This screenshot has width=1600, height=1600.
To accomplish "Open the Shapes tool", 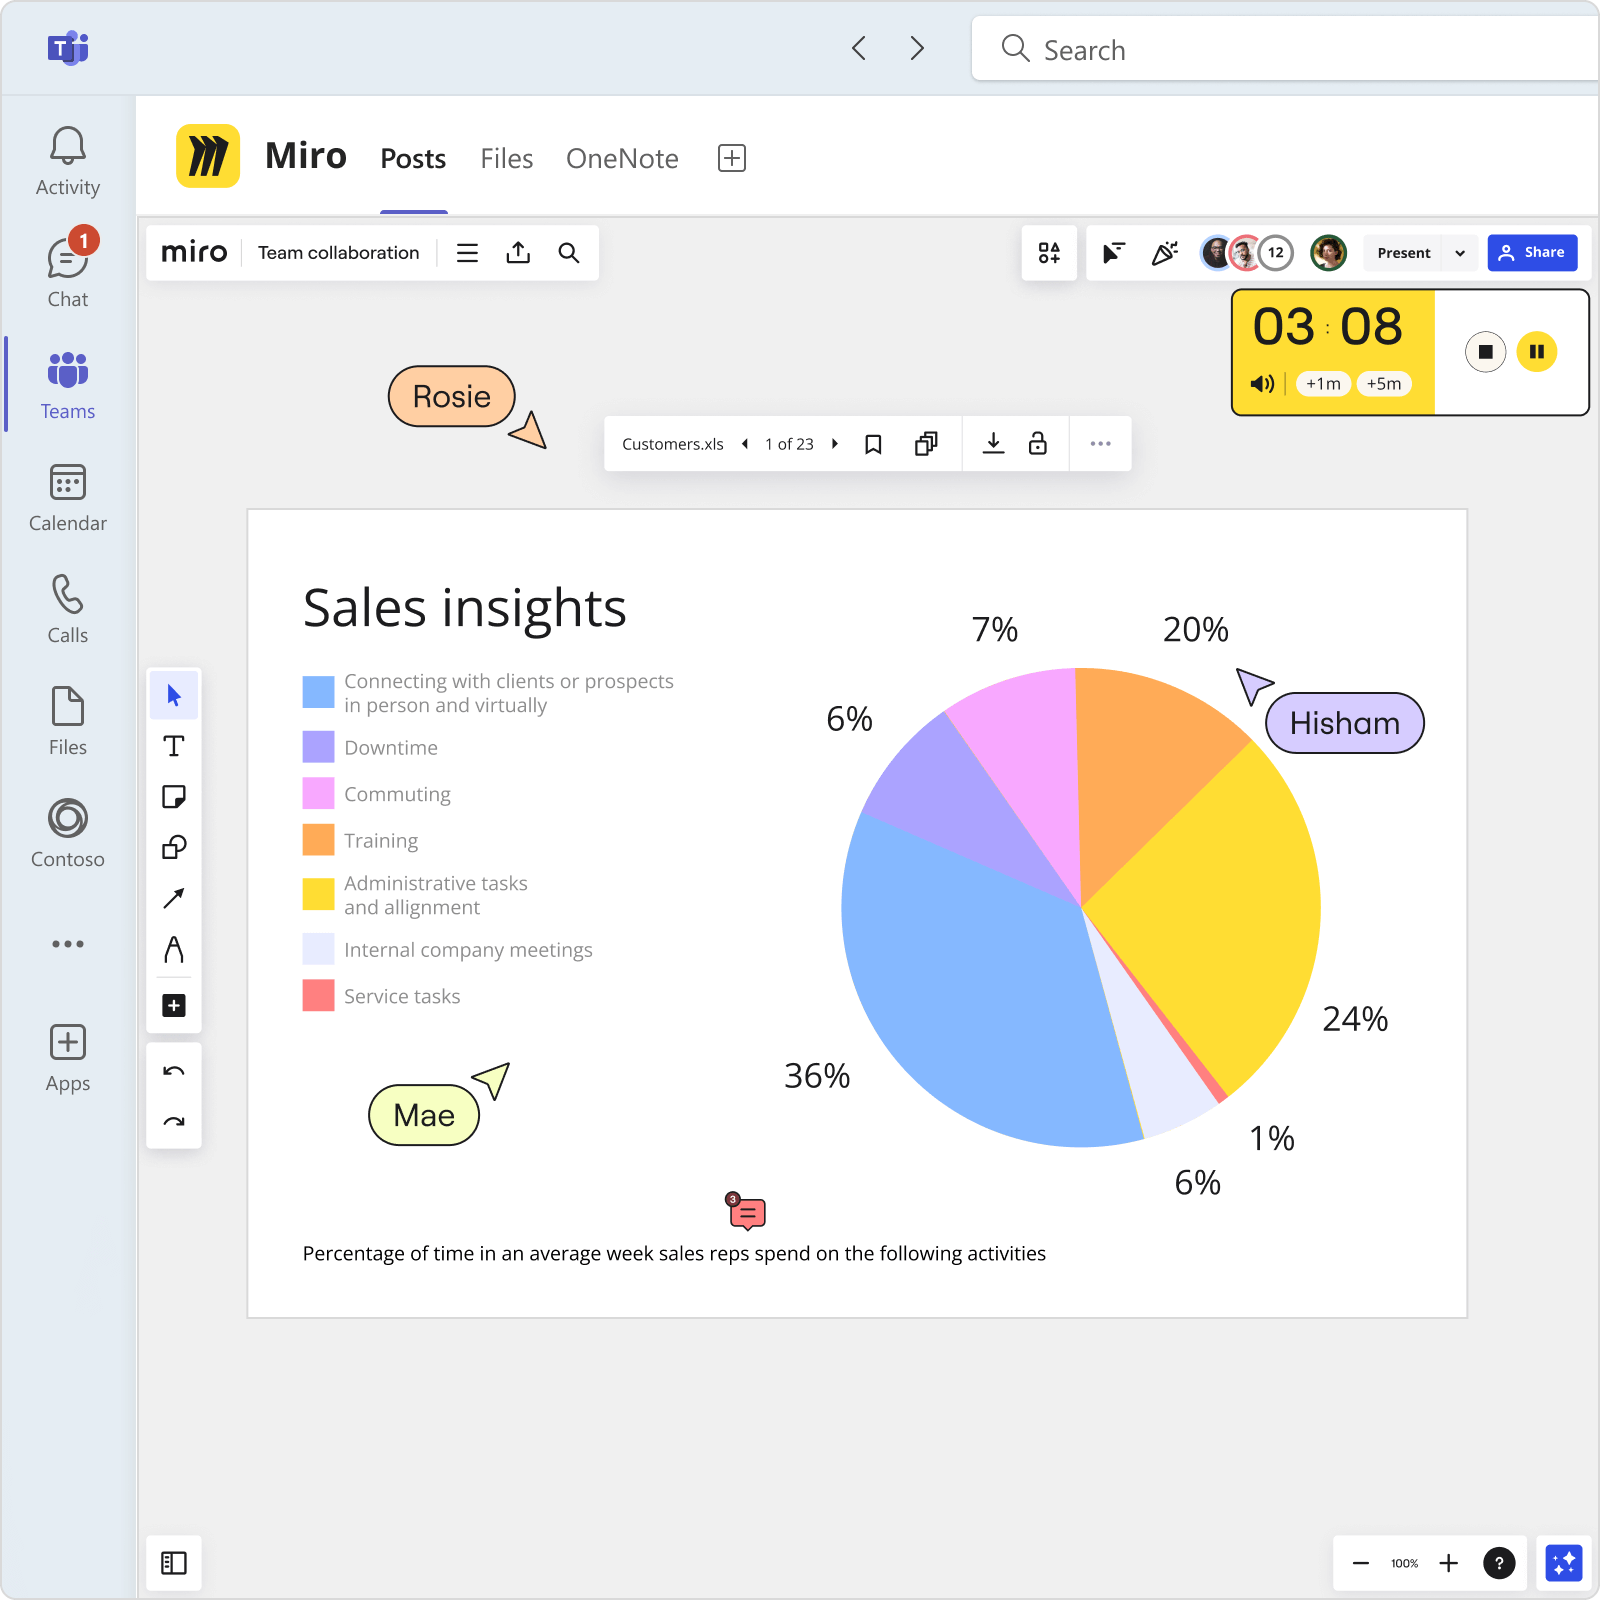I will click(x=173, y=846).
